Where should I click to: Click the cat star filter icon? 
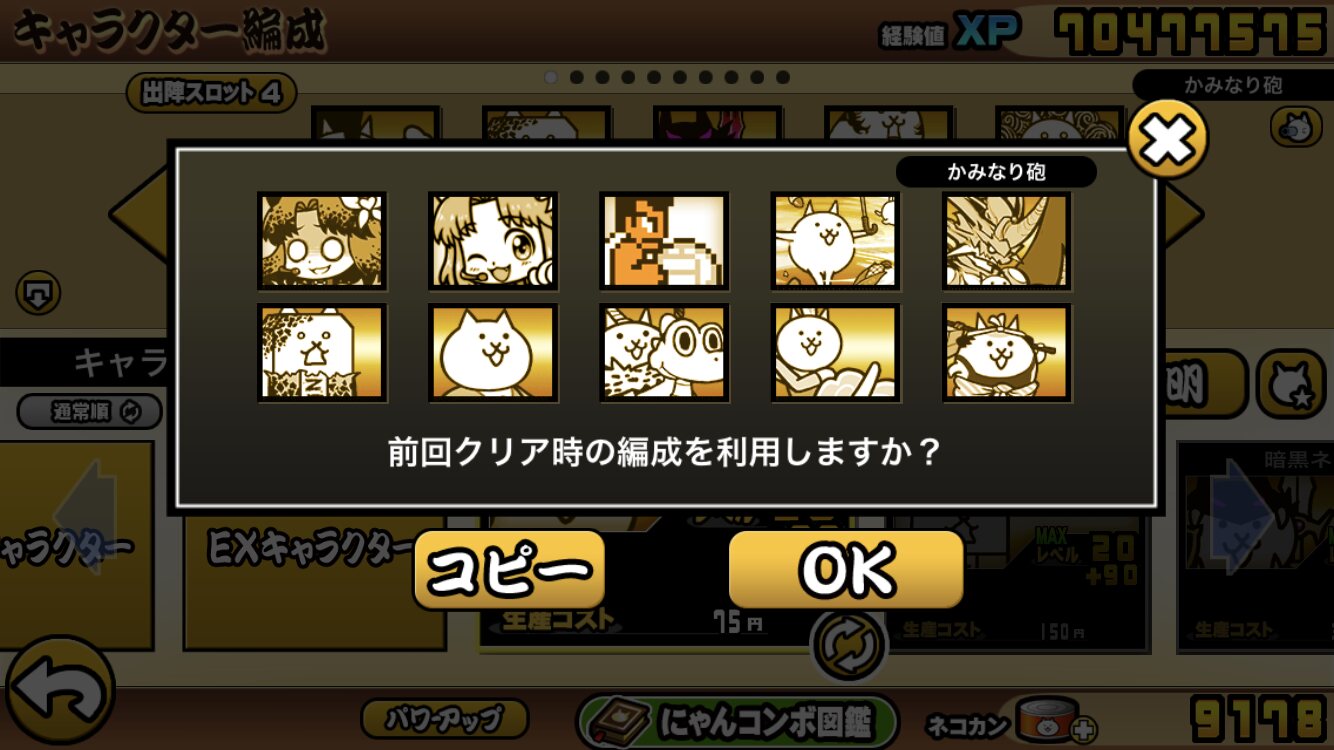point(1290,384)
